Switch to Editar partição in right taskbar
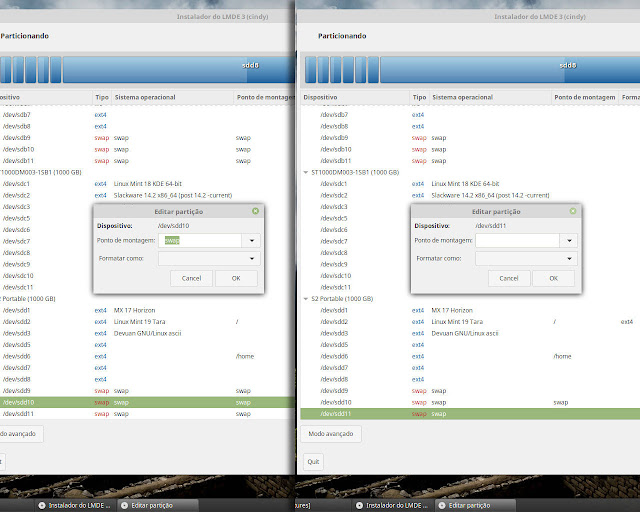640x512 pixels. pyautogui.click(x=476, y=505)
